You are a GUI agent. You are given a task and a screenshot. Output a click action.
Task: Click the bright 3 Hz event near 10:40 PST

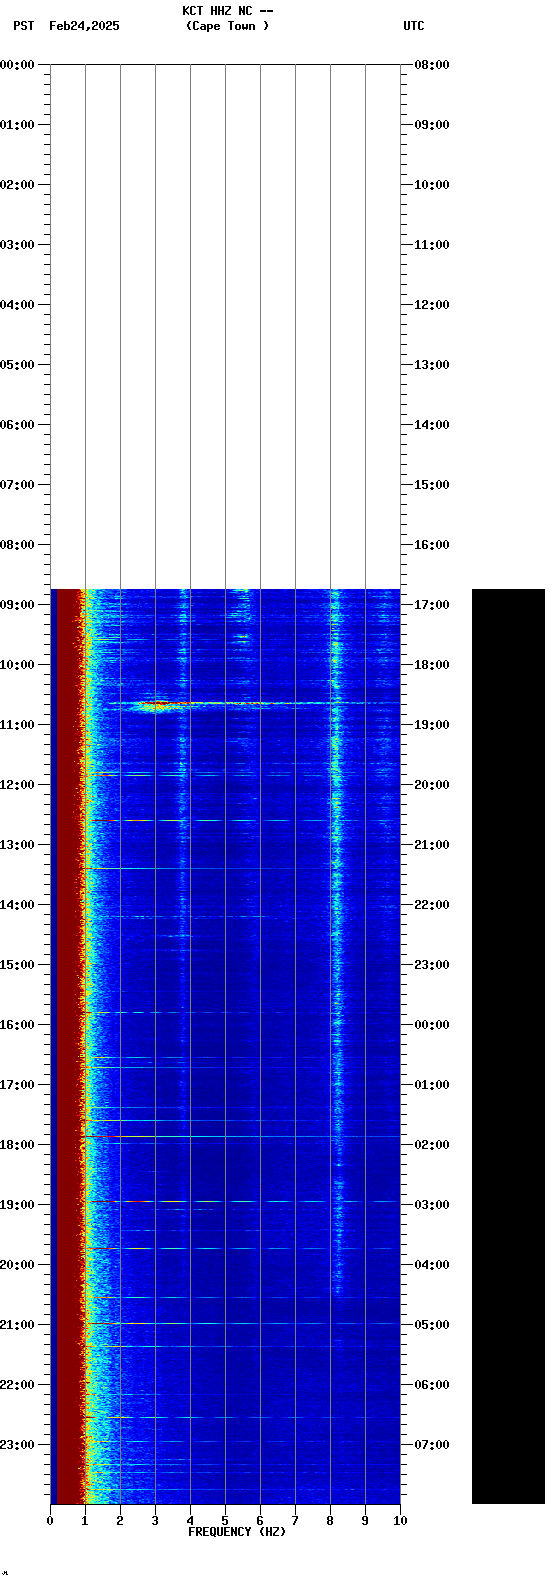point(158,706)
